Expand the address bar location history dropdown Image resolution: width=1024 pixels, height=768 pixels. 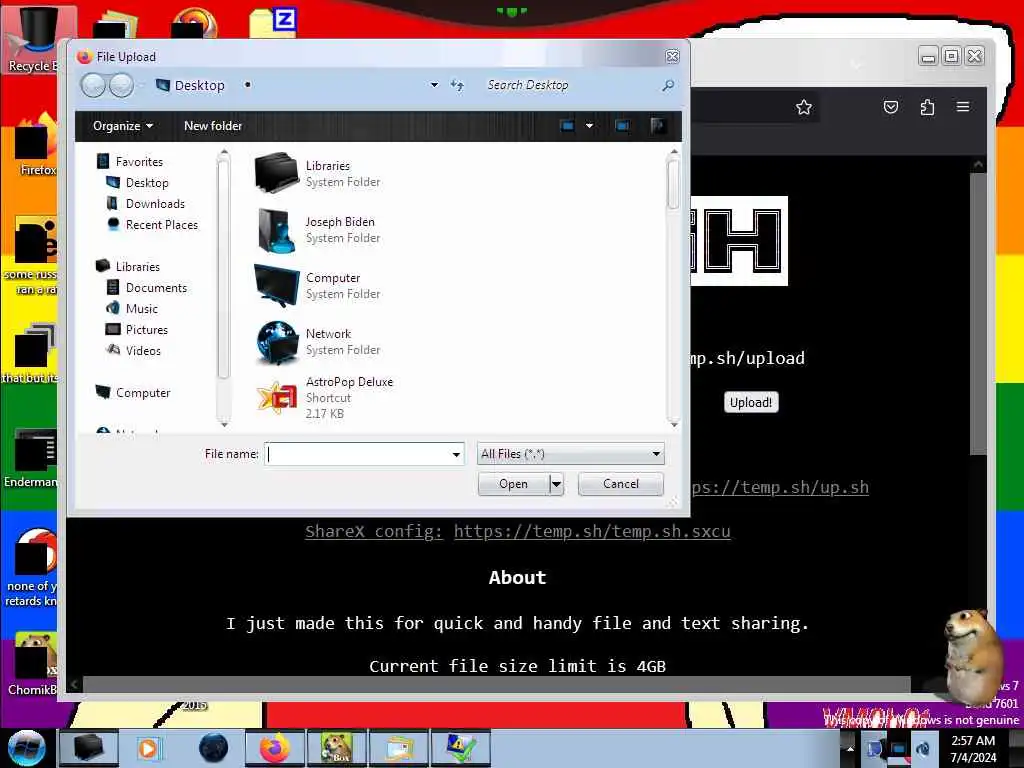pyautogui.click(x=434, y=86)
